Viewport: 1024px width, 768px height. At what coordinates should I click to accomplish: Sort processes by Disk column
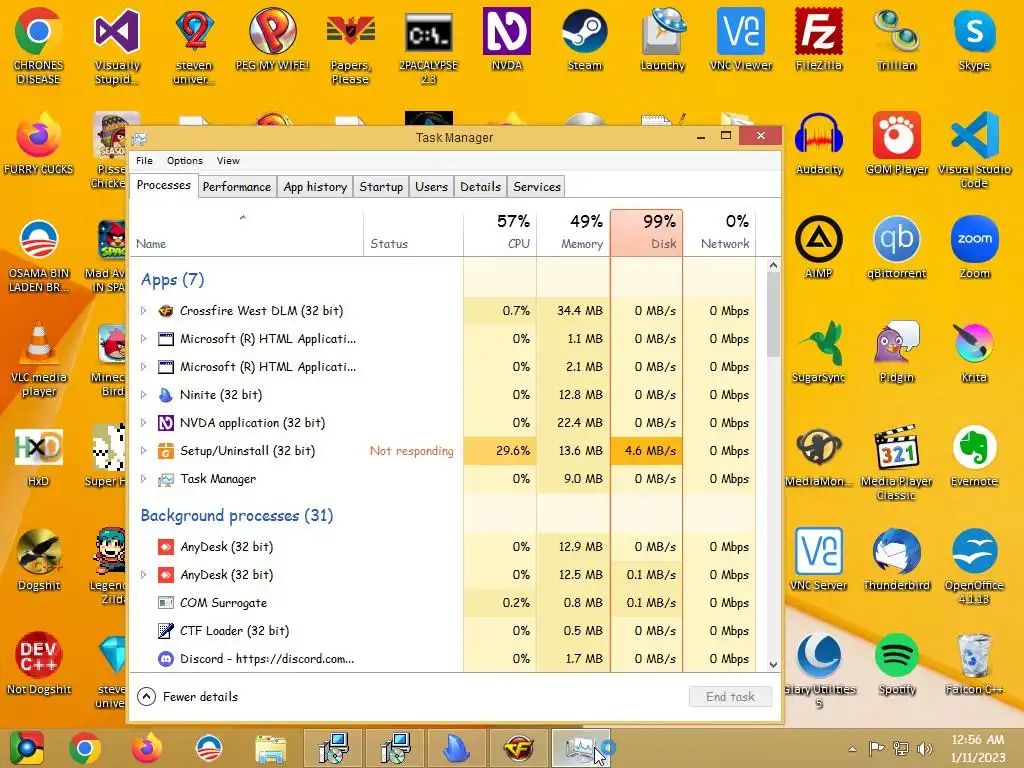(647, 232)
